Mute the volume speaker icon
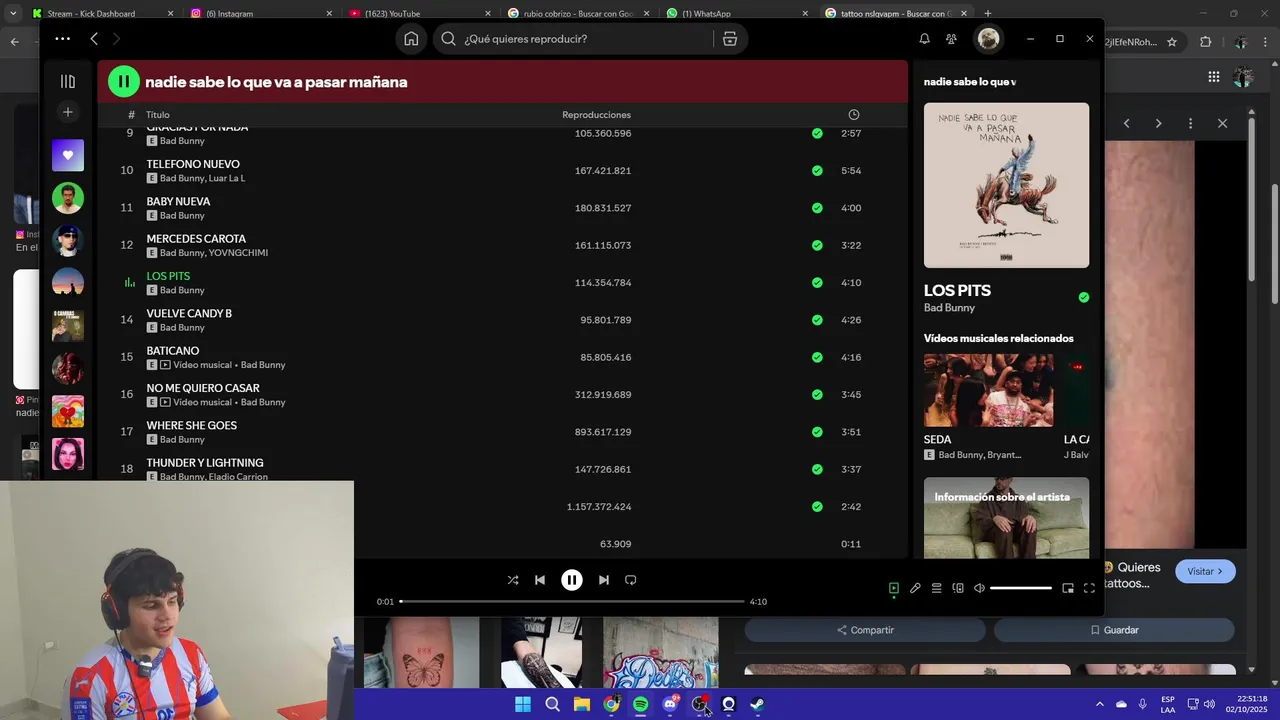The image size is (1280, 720). coord(979,588)
